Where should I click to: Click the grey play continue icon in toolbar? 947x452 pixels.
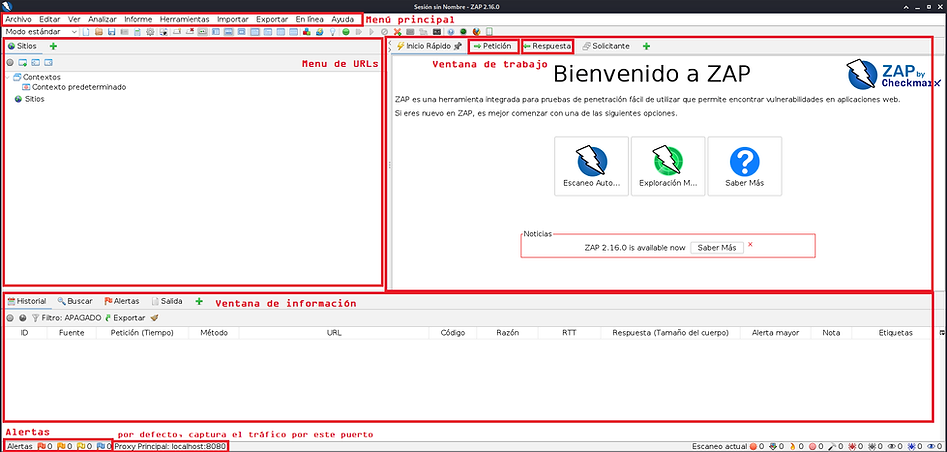pos(371,31)
